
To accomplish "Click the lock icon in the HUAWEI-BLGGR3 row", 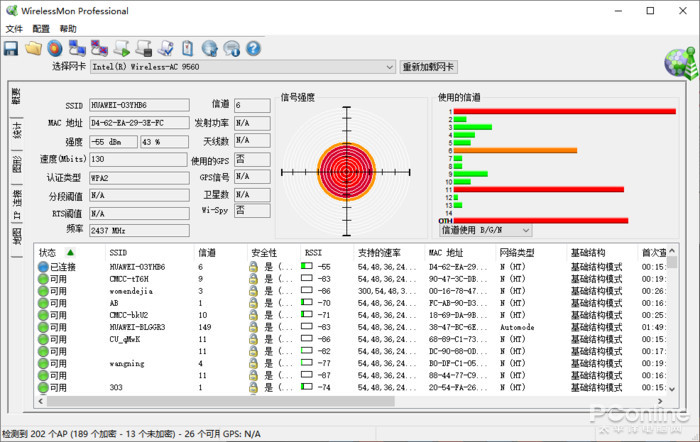I will point(253,327).
